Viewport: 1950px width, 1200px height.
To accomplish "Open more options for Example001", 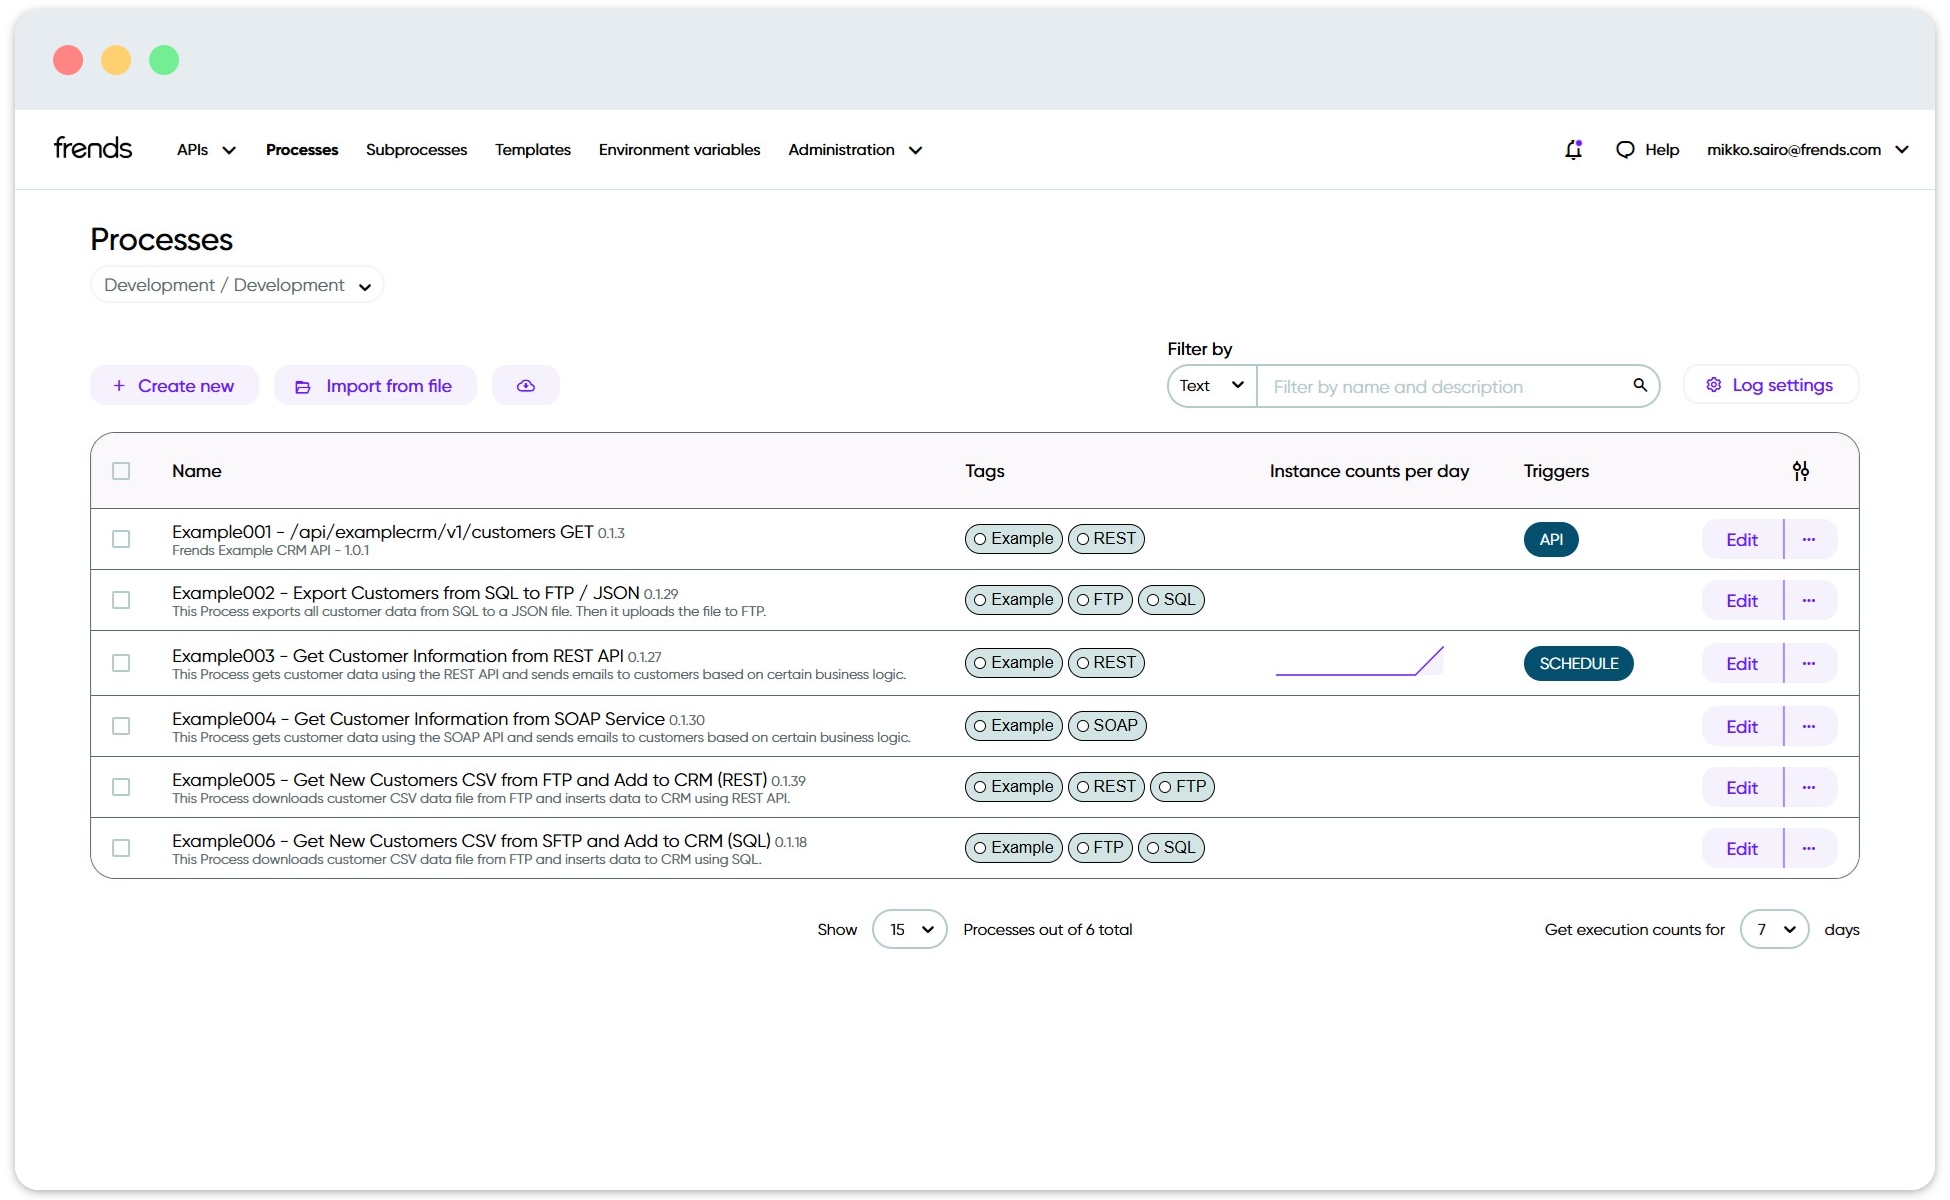I will (1809, 539).
